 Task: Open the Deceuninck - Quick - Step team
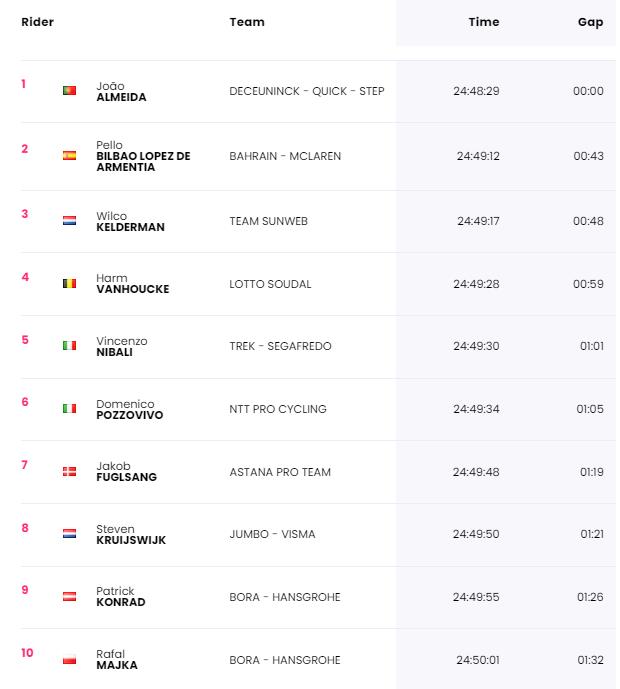[307, 91]
